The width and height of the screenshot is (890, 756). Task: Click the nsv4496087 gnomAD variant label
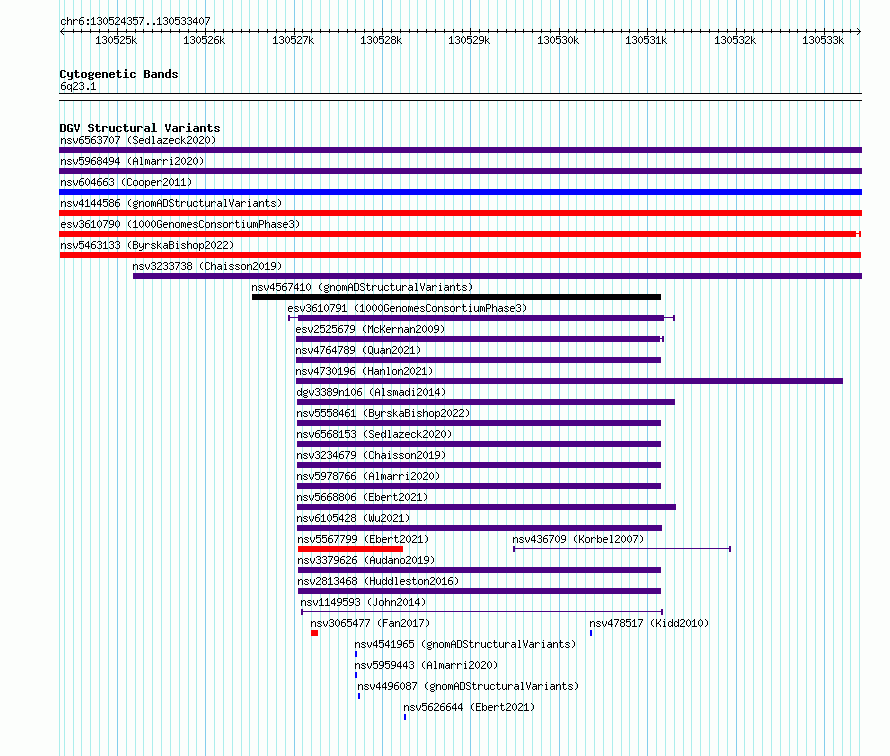click(468, 686)
